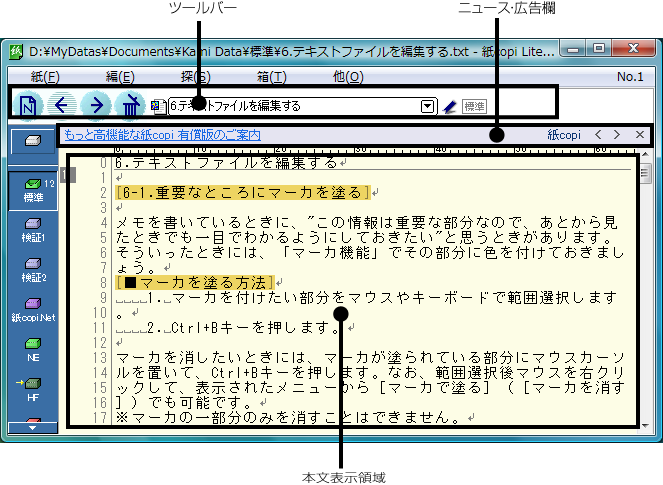The width and height of the screenshot is (663, 485).
Task: Click the trash can delete icon
Action: pos(129,104)
